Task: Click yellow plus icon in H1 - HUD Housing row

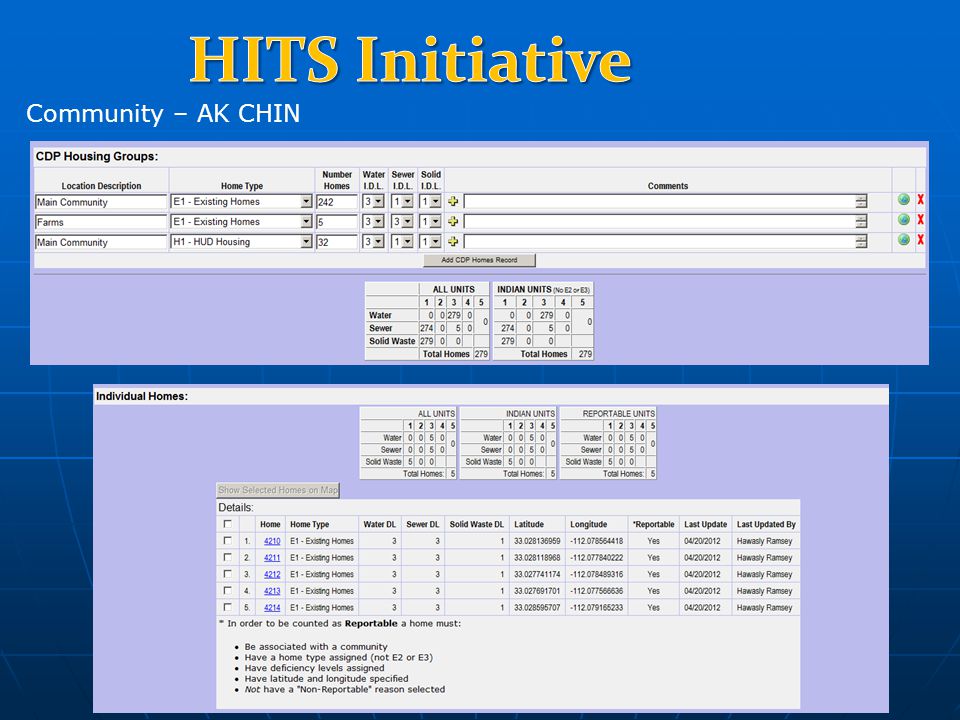Action: tap(453, 241)
